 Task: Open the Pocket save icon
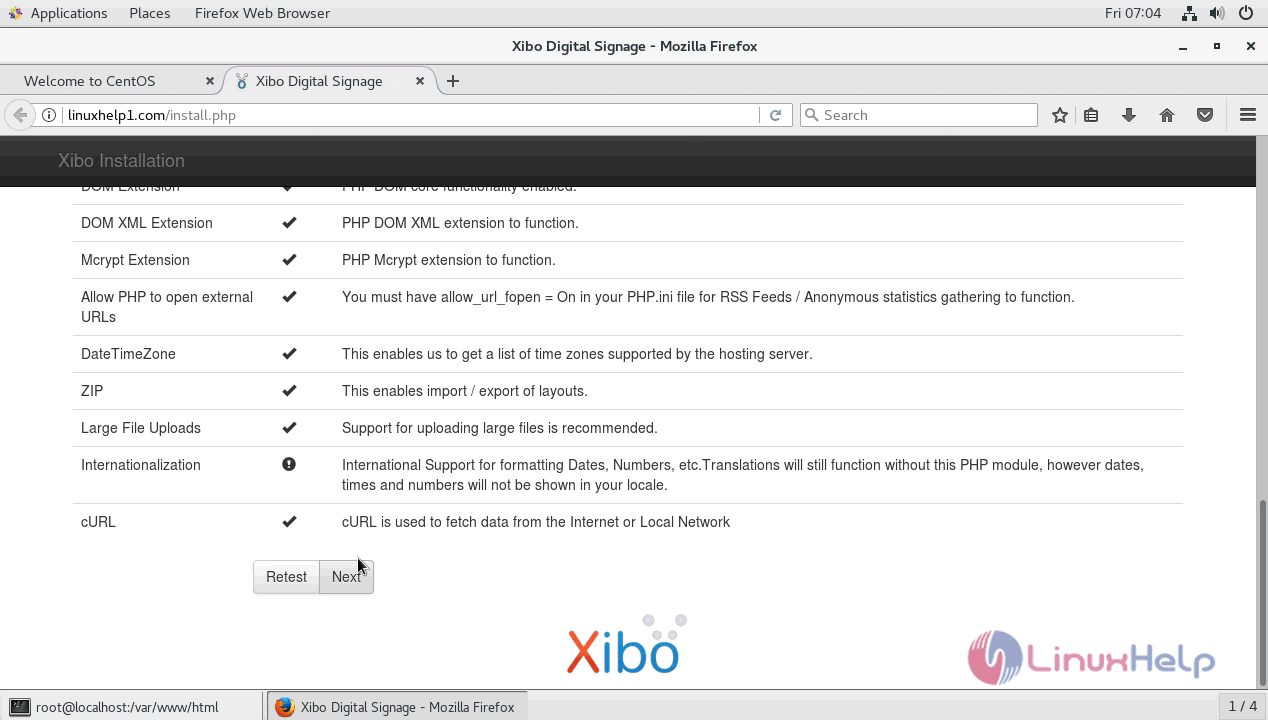(1205, 115)
